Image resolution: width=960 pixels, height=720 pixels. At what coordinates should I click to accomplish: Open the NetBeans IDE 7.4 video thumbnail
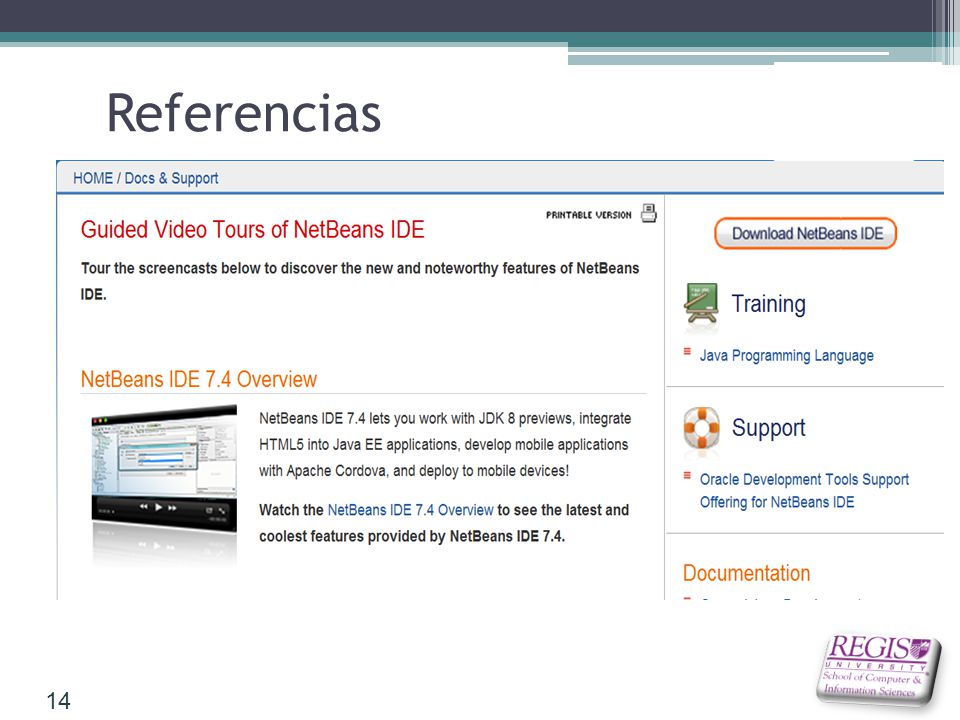coord(164,468)
